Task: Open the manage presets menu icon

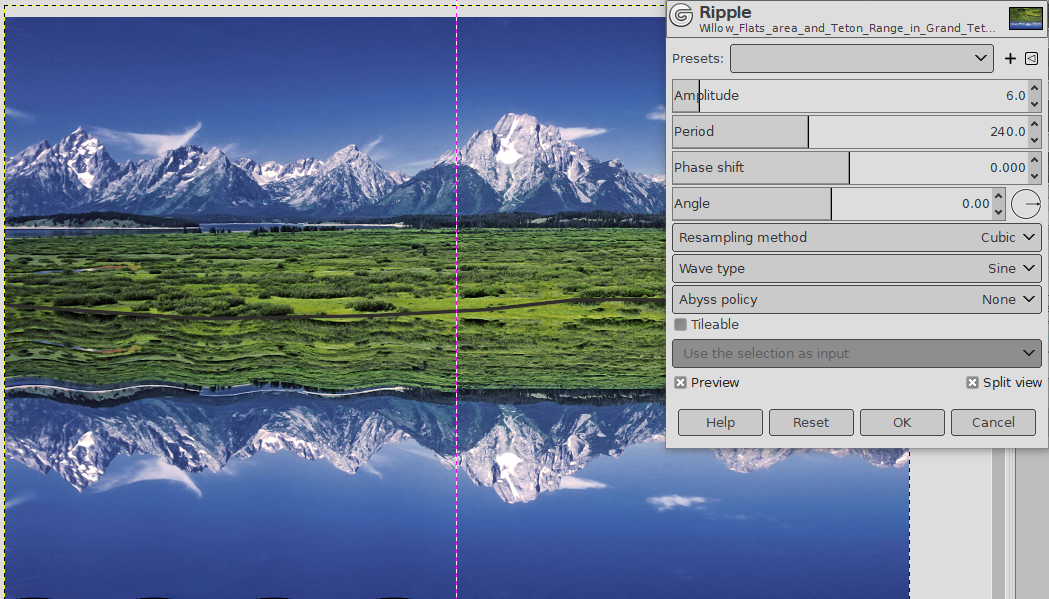Action: coord(1032,59)
